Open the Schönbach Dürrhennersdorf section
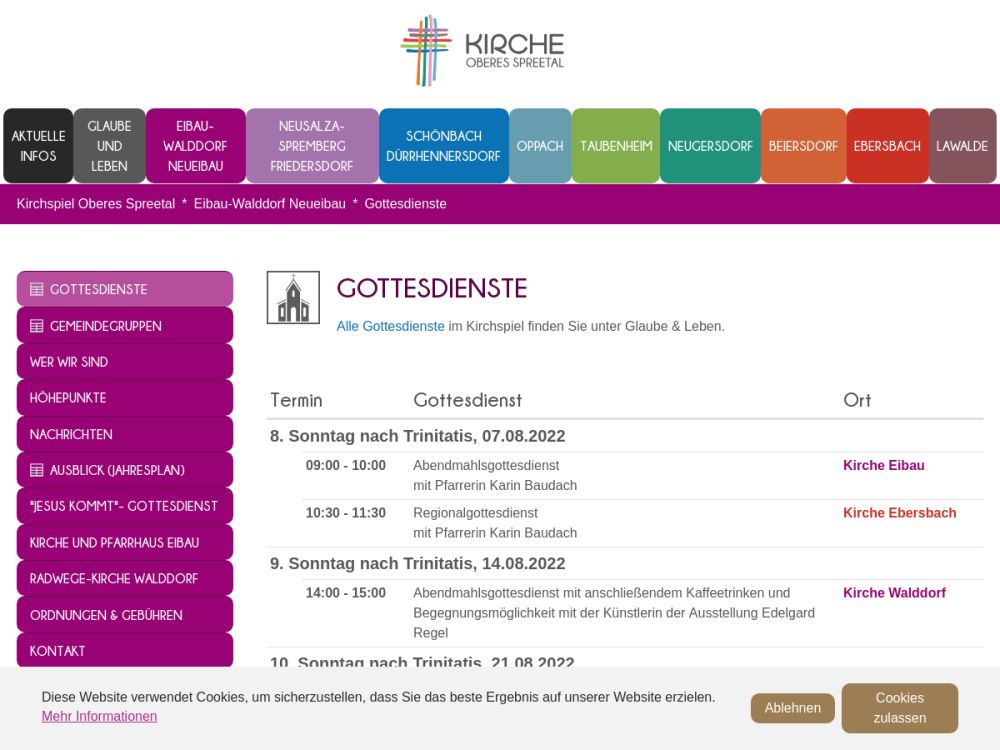The image size is (1000, 750). [x=443, y=146]
